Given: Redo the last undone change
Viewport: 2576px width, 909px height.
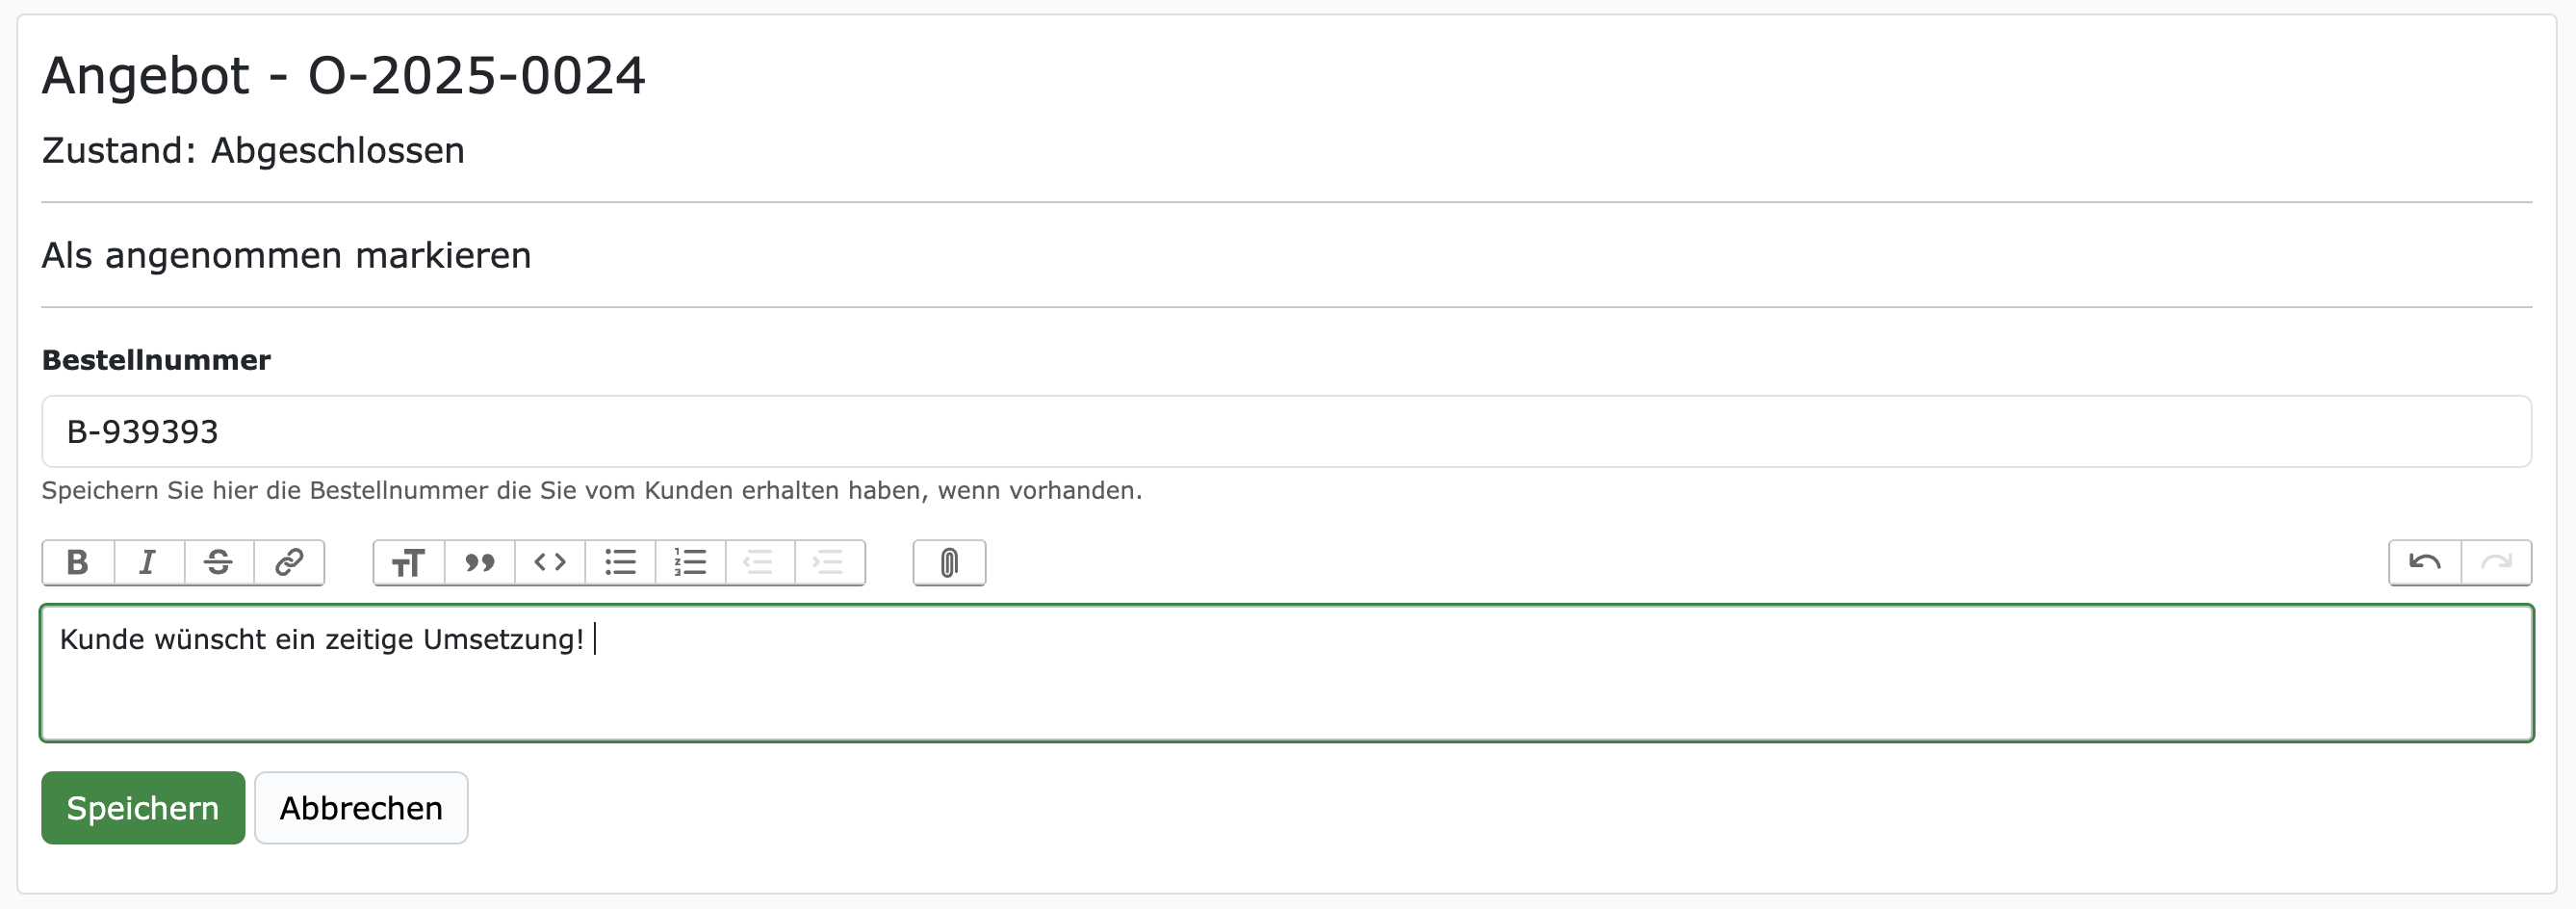Looking at the screenshot, I should click(2496, 562).
